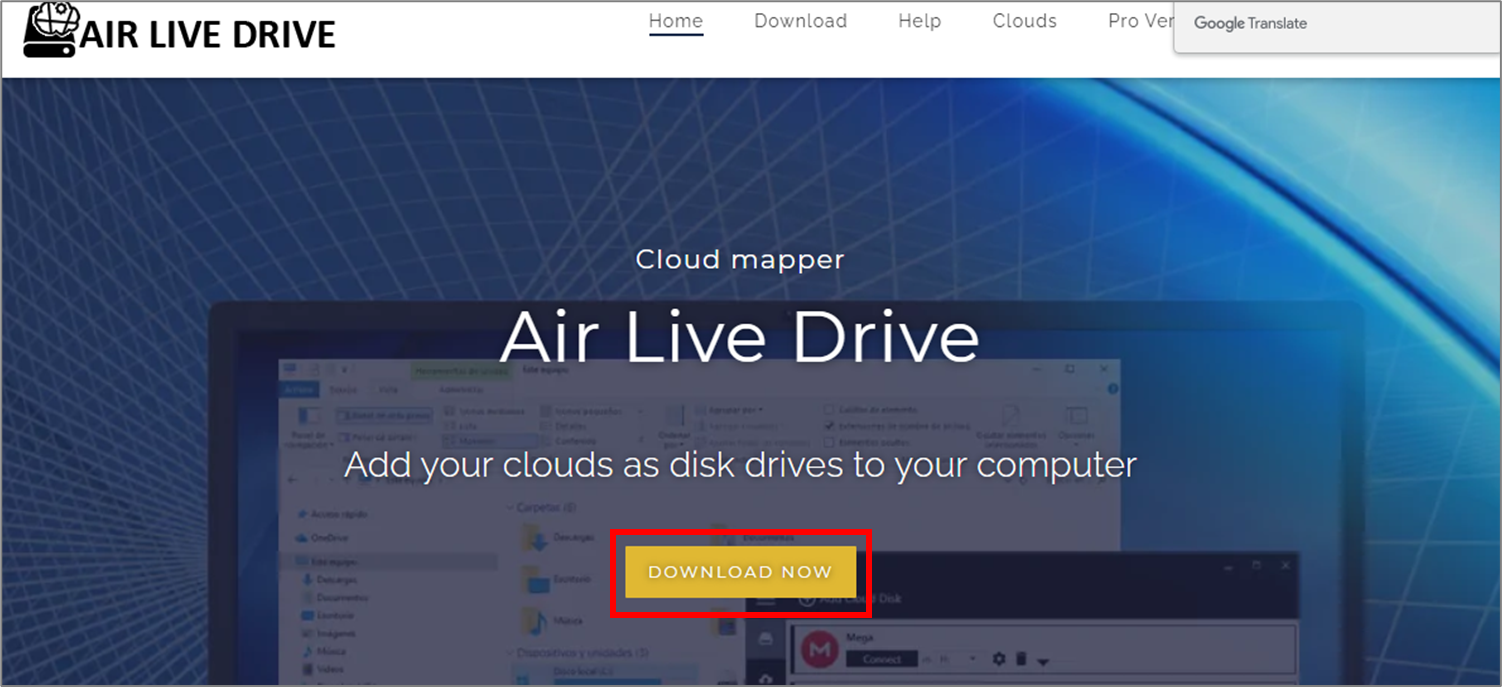Open the Pro Version menu item
This screenshot has width=1502, height=687.
pyautogui.click(x=1140, y=21)
